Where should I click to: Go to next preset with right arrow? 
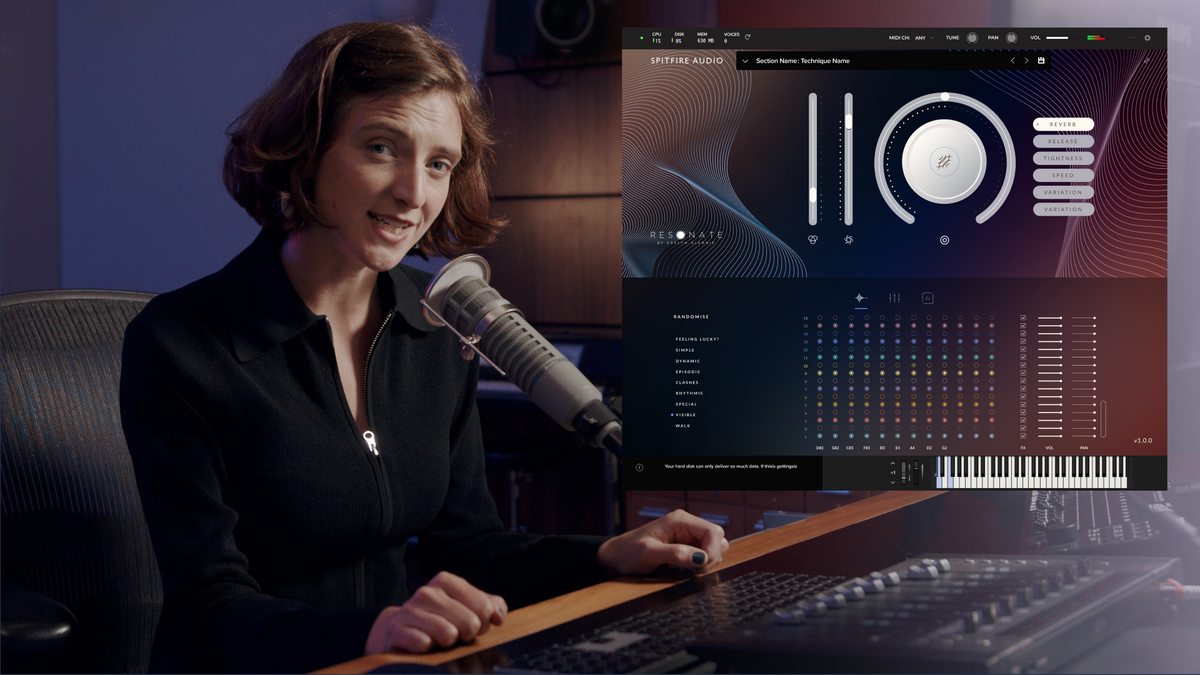tap(1026, 61)
